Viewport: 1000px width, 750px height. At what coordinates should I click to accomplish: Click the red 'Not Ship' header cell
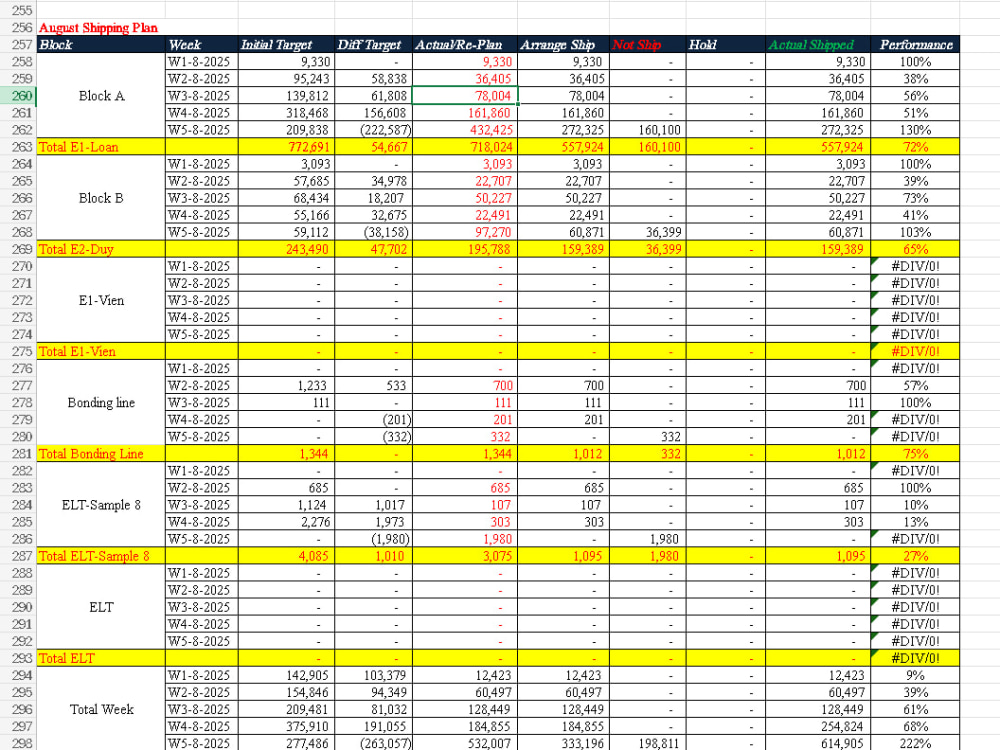(647, 45)
